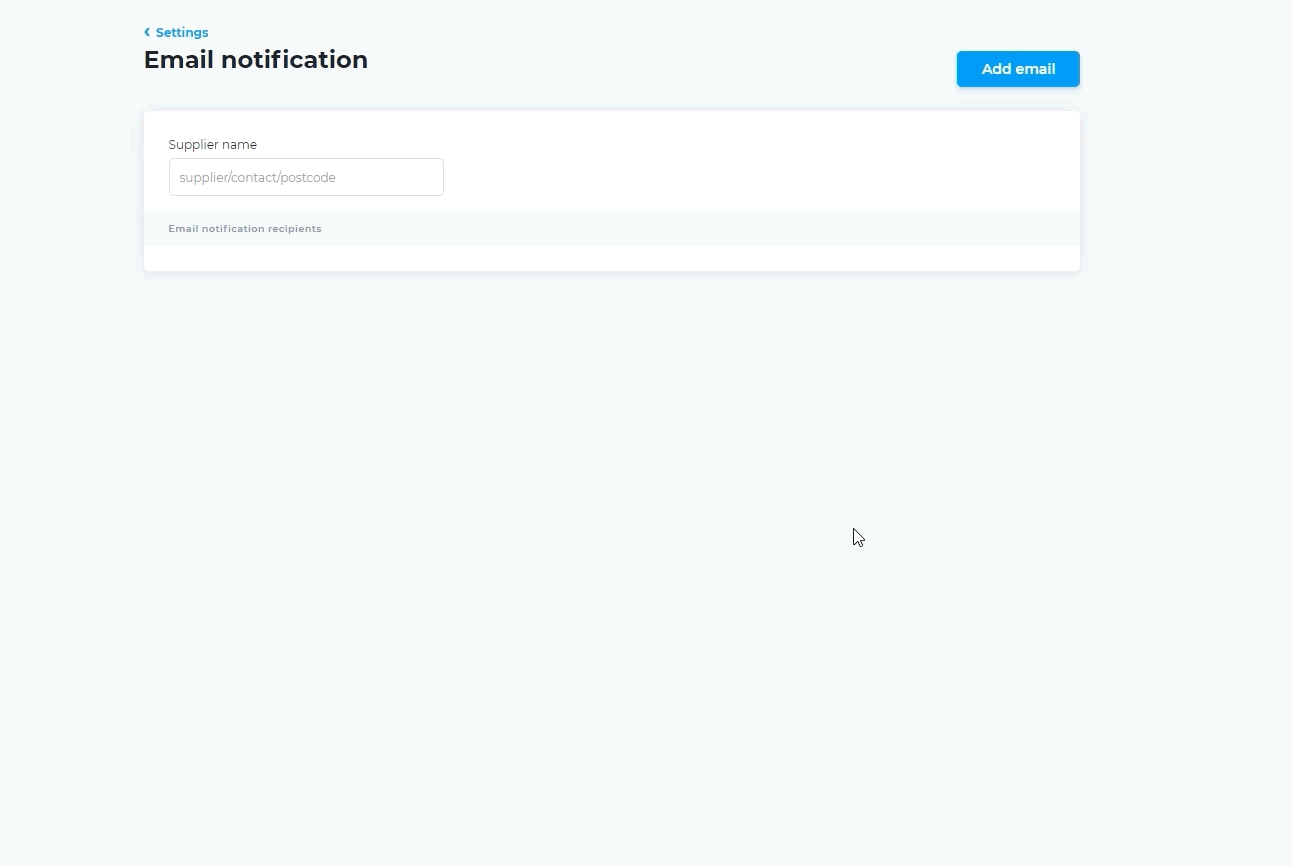
Task: Select the supplier search placeholder text
Action: [256, 177]
